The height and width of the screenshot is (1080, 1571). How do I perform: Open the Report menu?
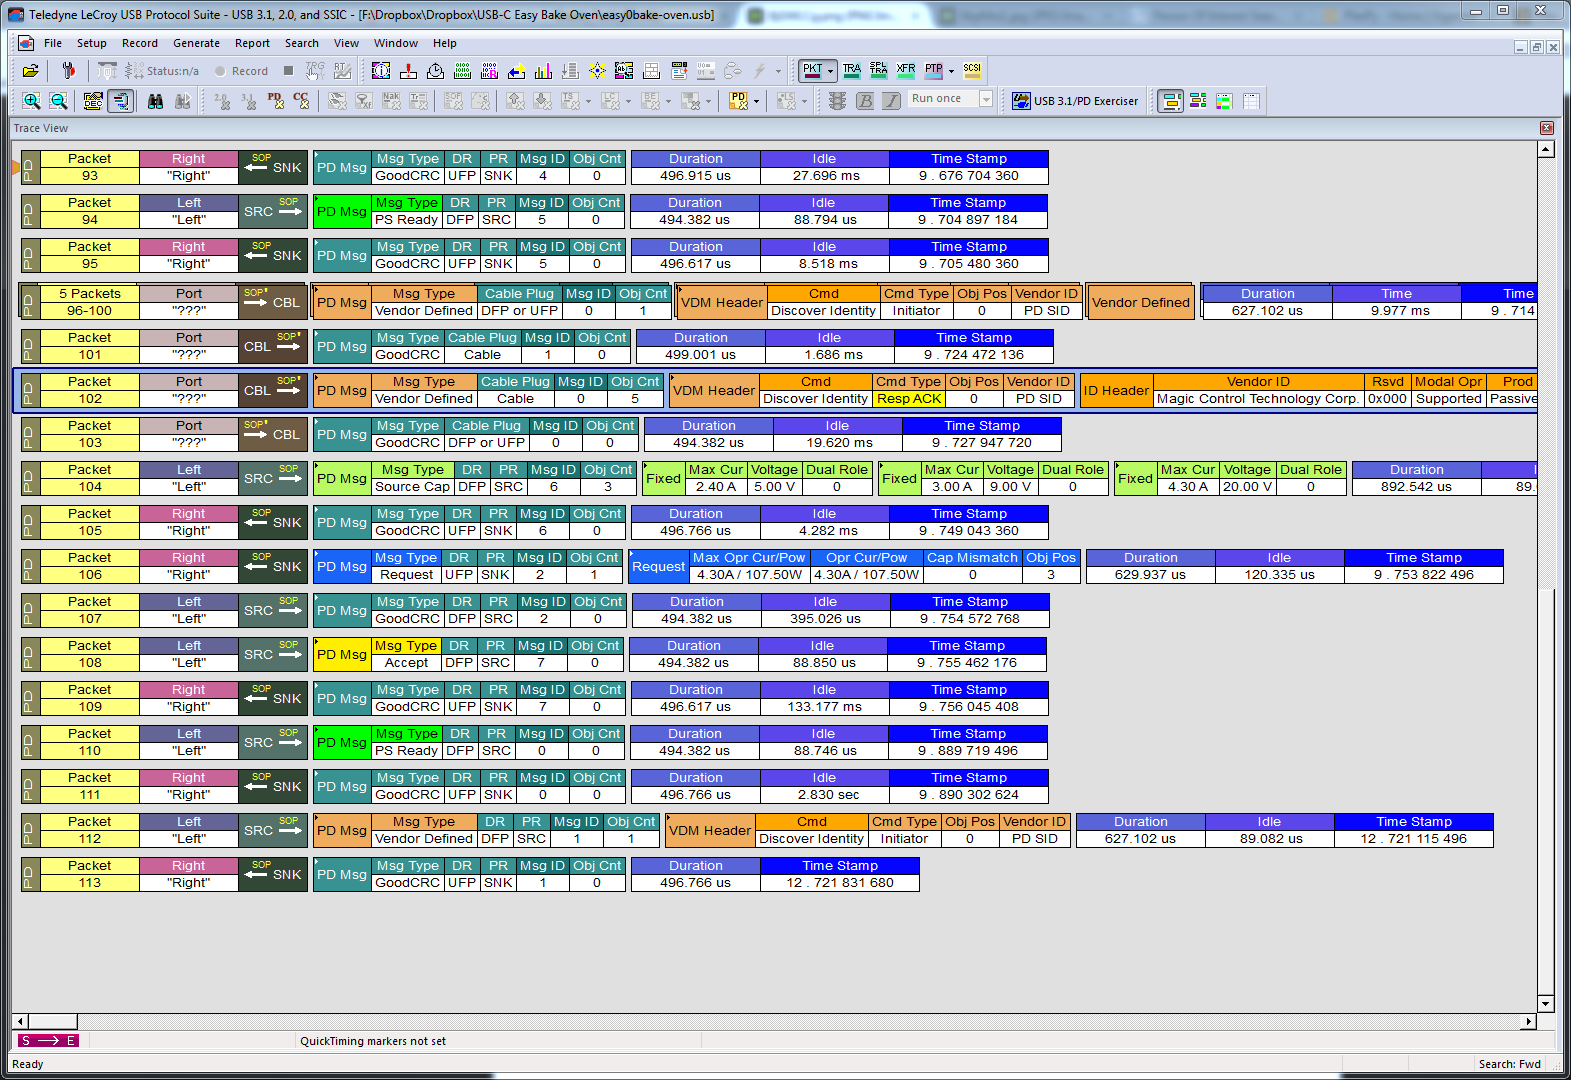click(252, 43)
